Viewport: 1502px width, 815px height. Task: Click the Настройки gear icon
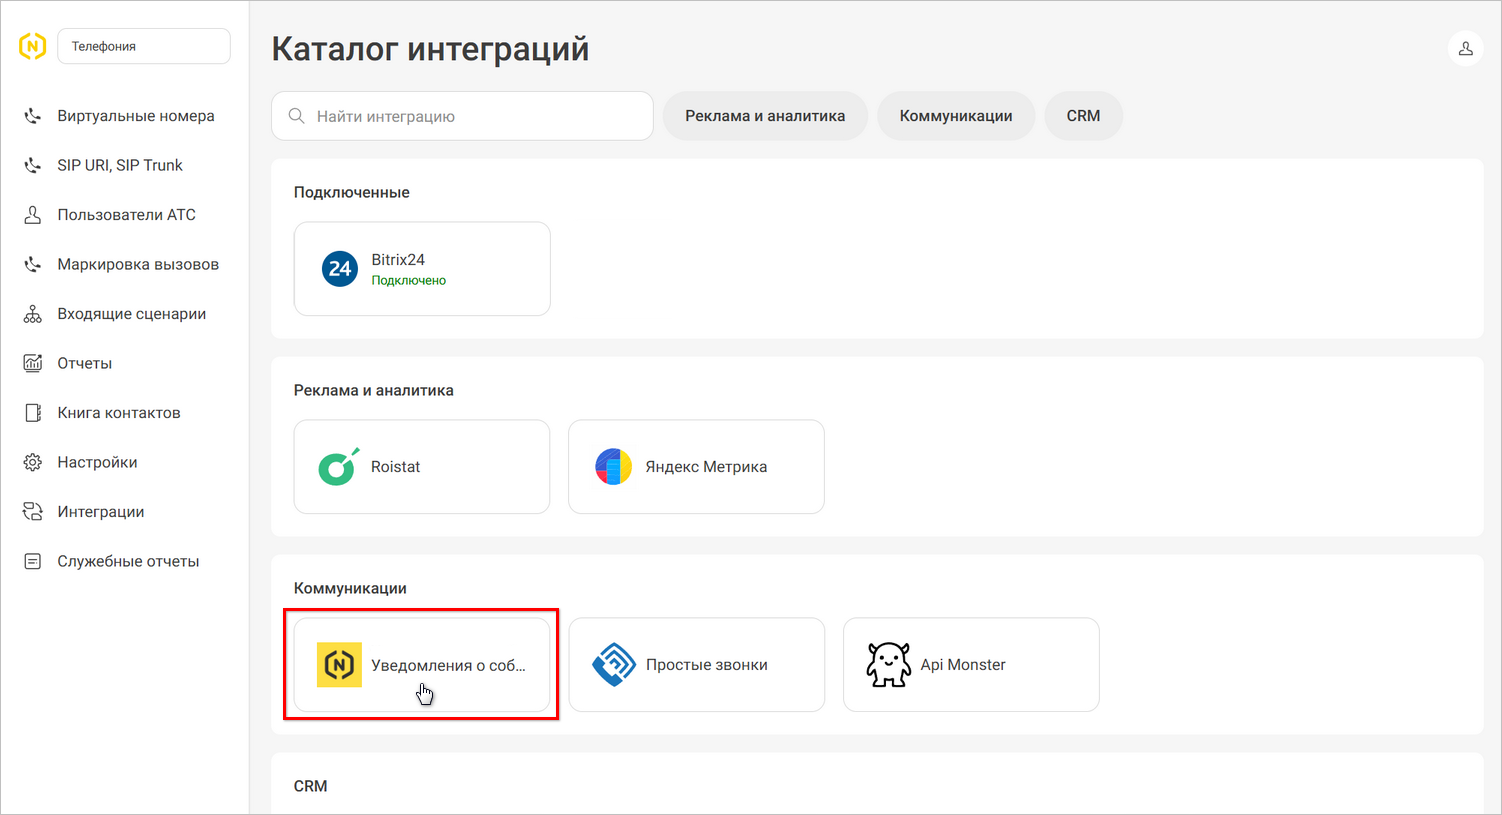point(32,461)
